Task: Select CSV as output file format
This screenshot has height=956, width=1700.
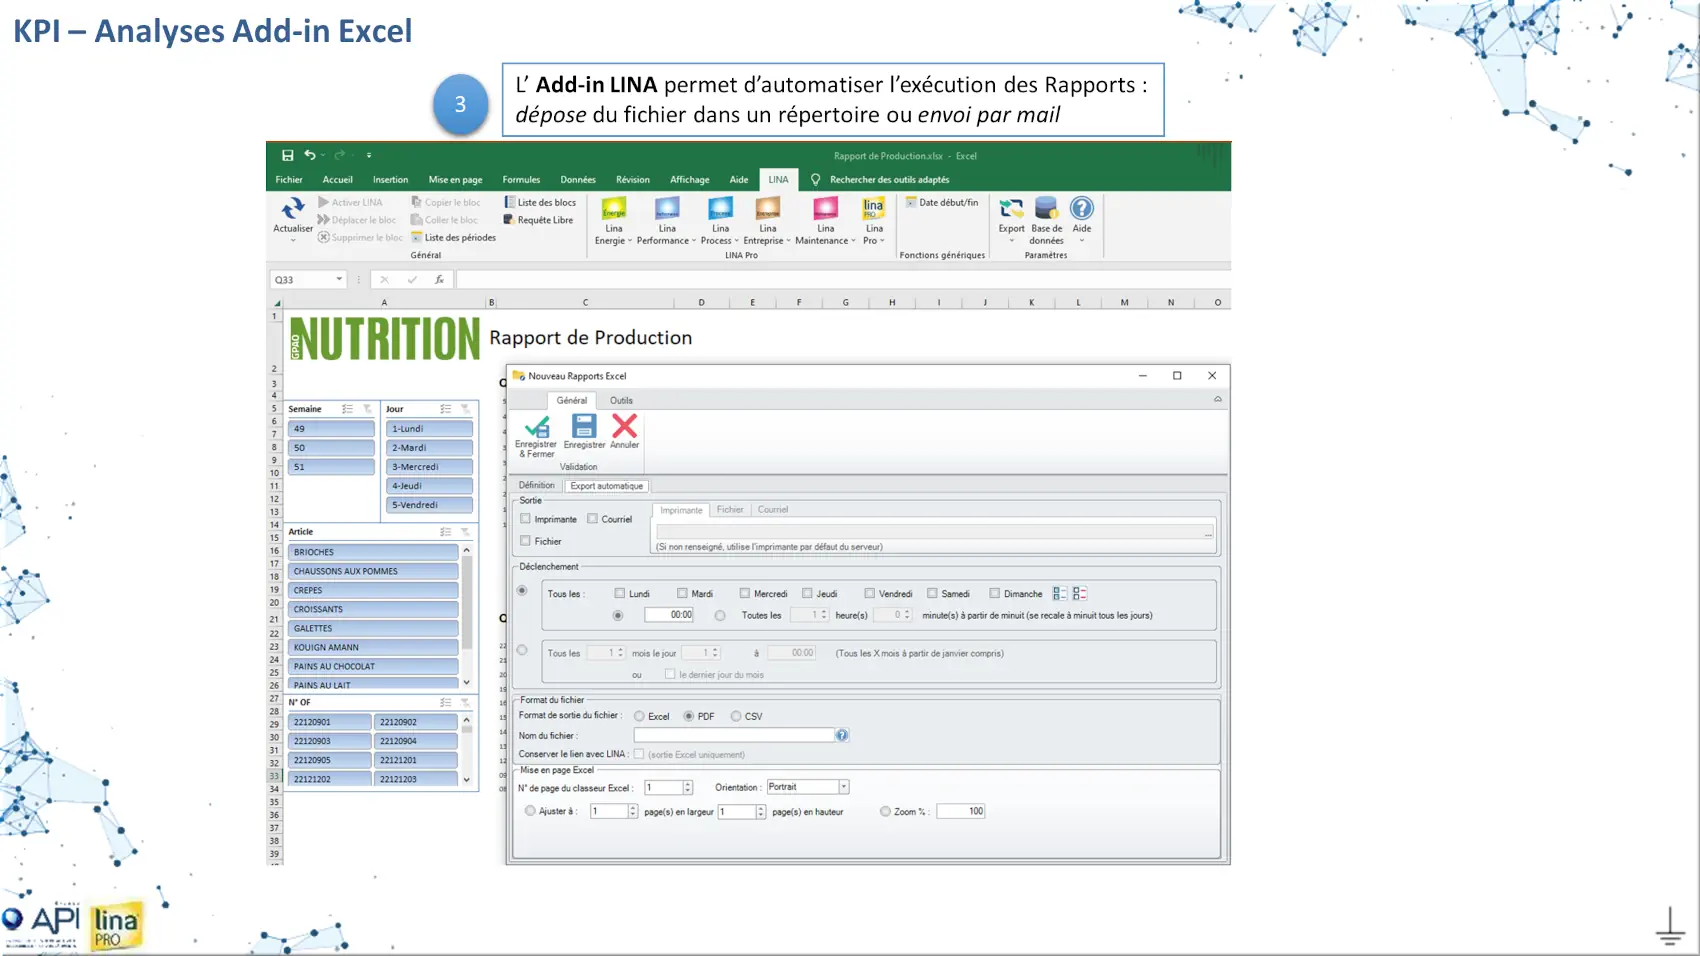Action: 736,717
